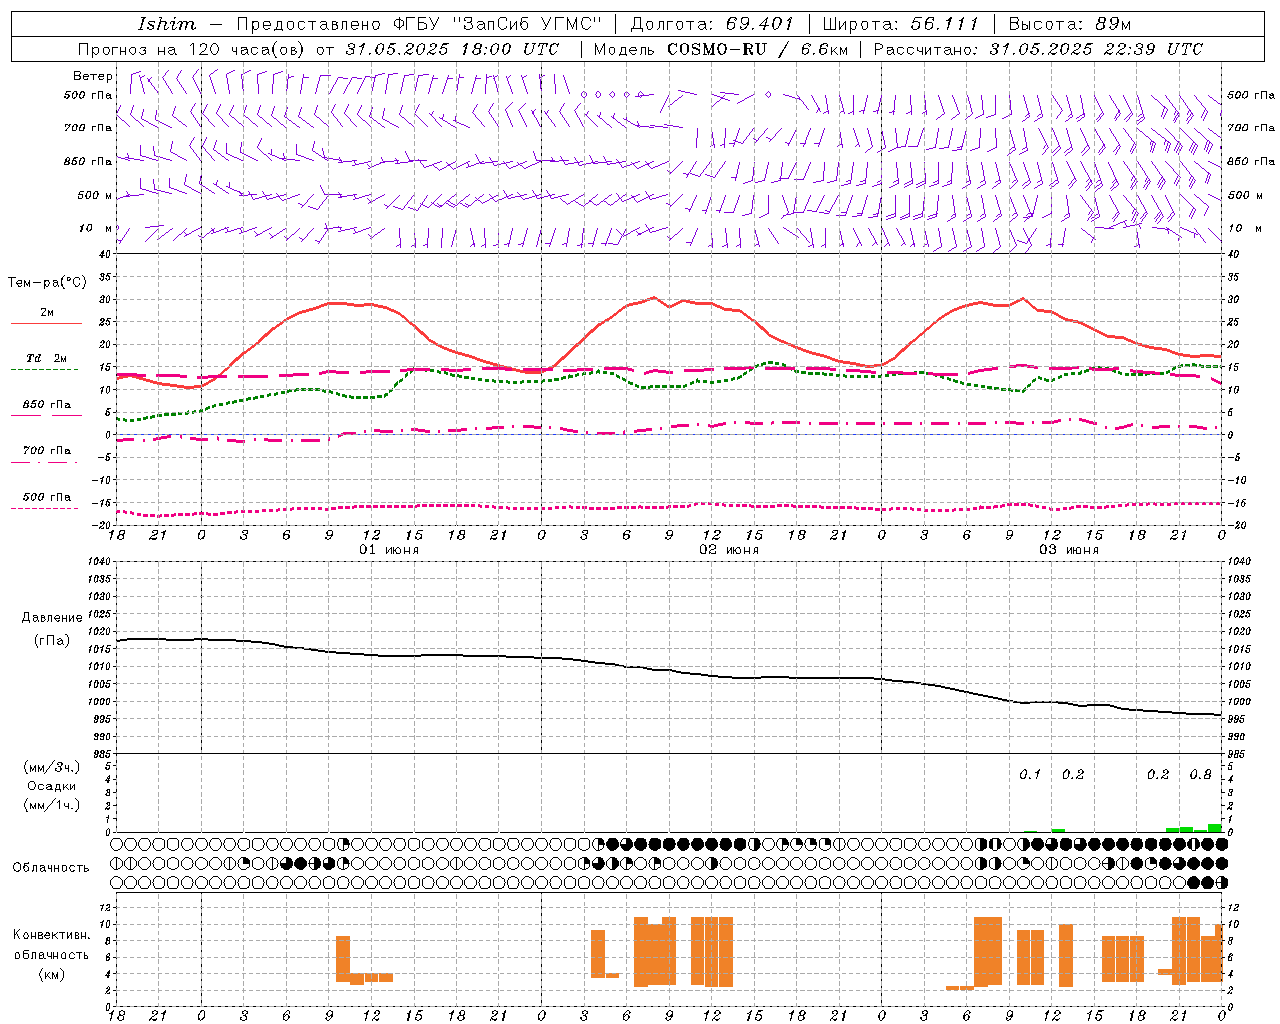Click "Рассчитано: 31.05.2025 22:39 UTC" timestamp

1038,49
